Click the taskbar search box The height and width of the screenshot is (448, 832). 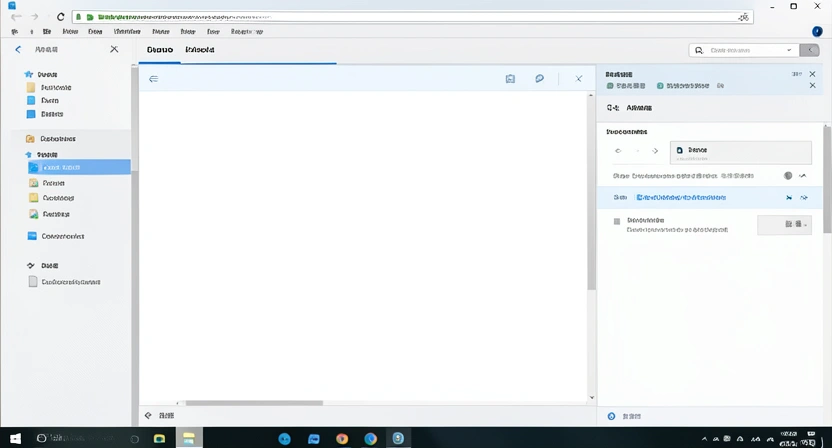click(88, 438)
